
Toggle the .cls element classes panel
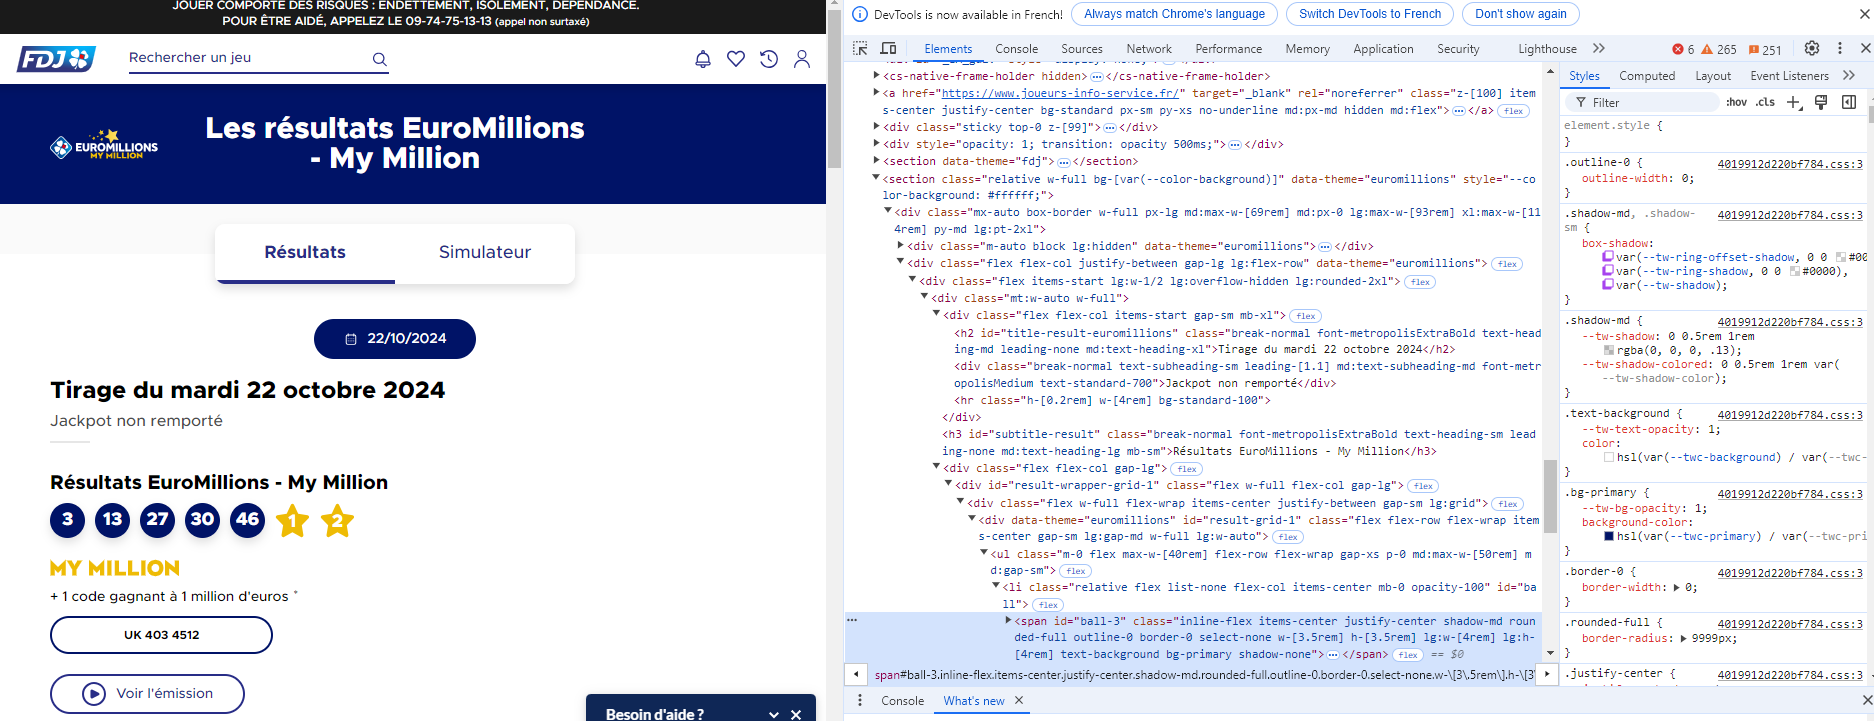point(1765,102)
